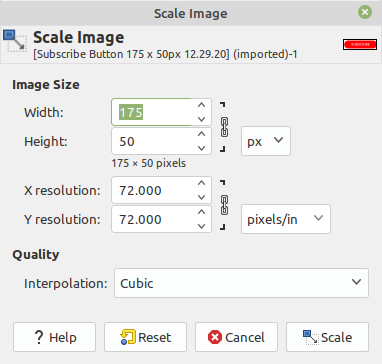This screenshot has height=364, width=382.
Task: Decrease Height with the down arrow
Action: click(x=201, y=148)
